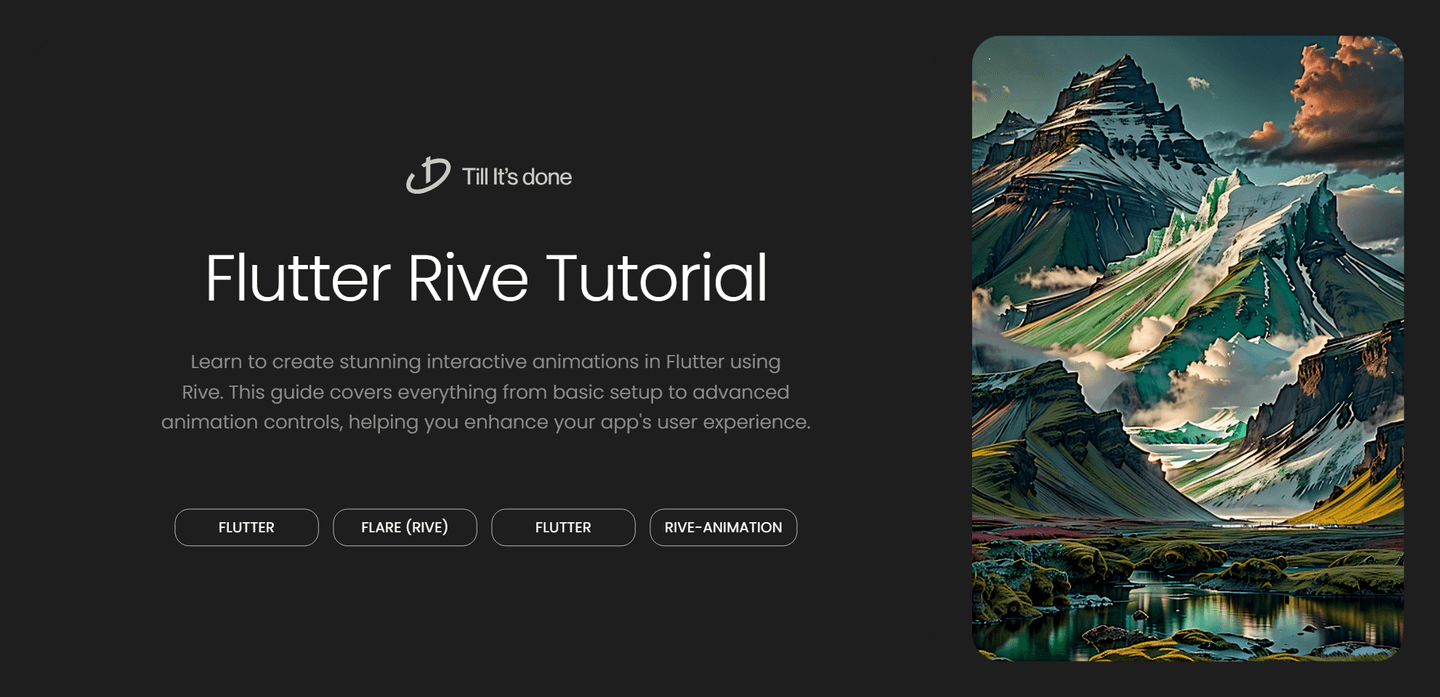1440x697 pixels.
Task: Click the "Till It's done" brand text
Action: click(x=516, y=177)
